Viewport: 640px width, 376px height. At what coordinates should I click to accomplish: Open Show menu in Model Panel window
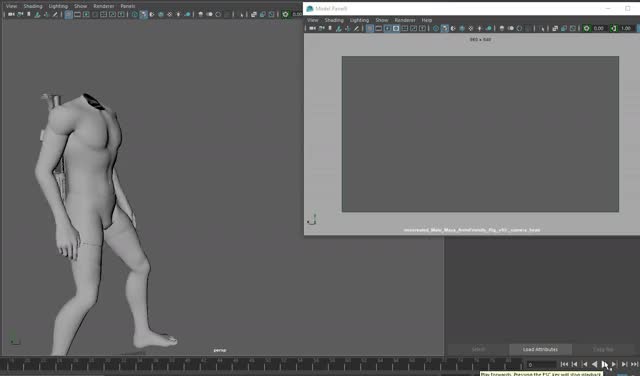[x=382, y=20]
